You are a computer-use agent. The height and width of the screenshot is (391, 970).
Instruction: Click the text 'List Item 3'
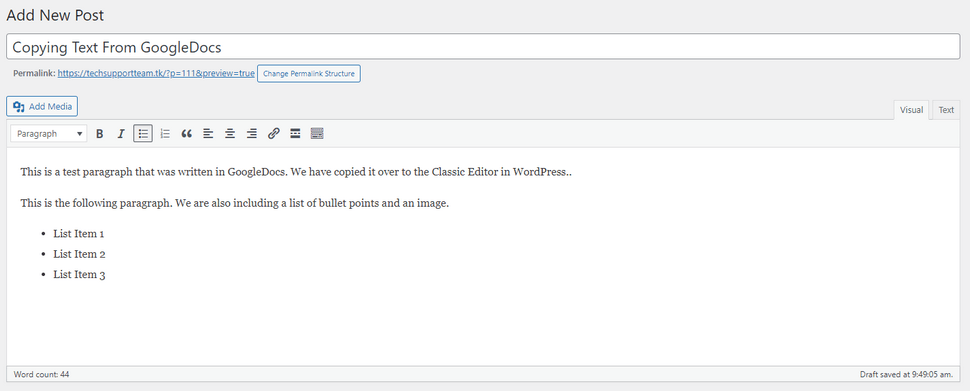click(x=79, y=275)
